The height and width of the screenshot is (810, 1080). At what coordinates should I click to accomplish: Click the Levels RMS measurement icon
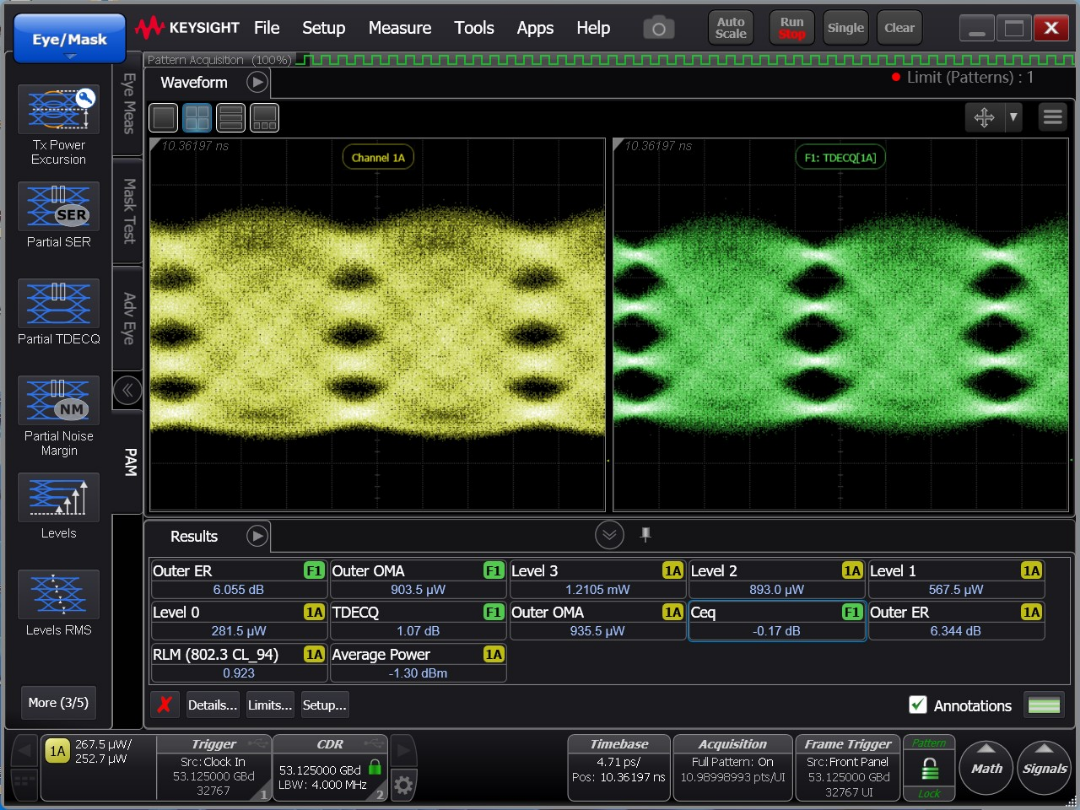[x=58, y=594]
